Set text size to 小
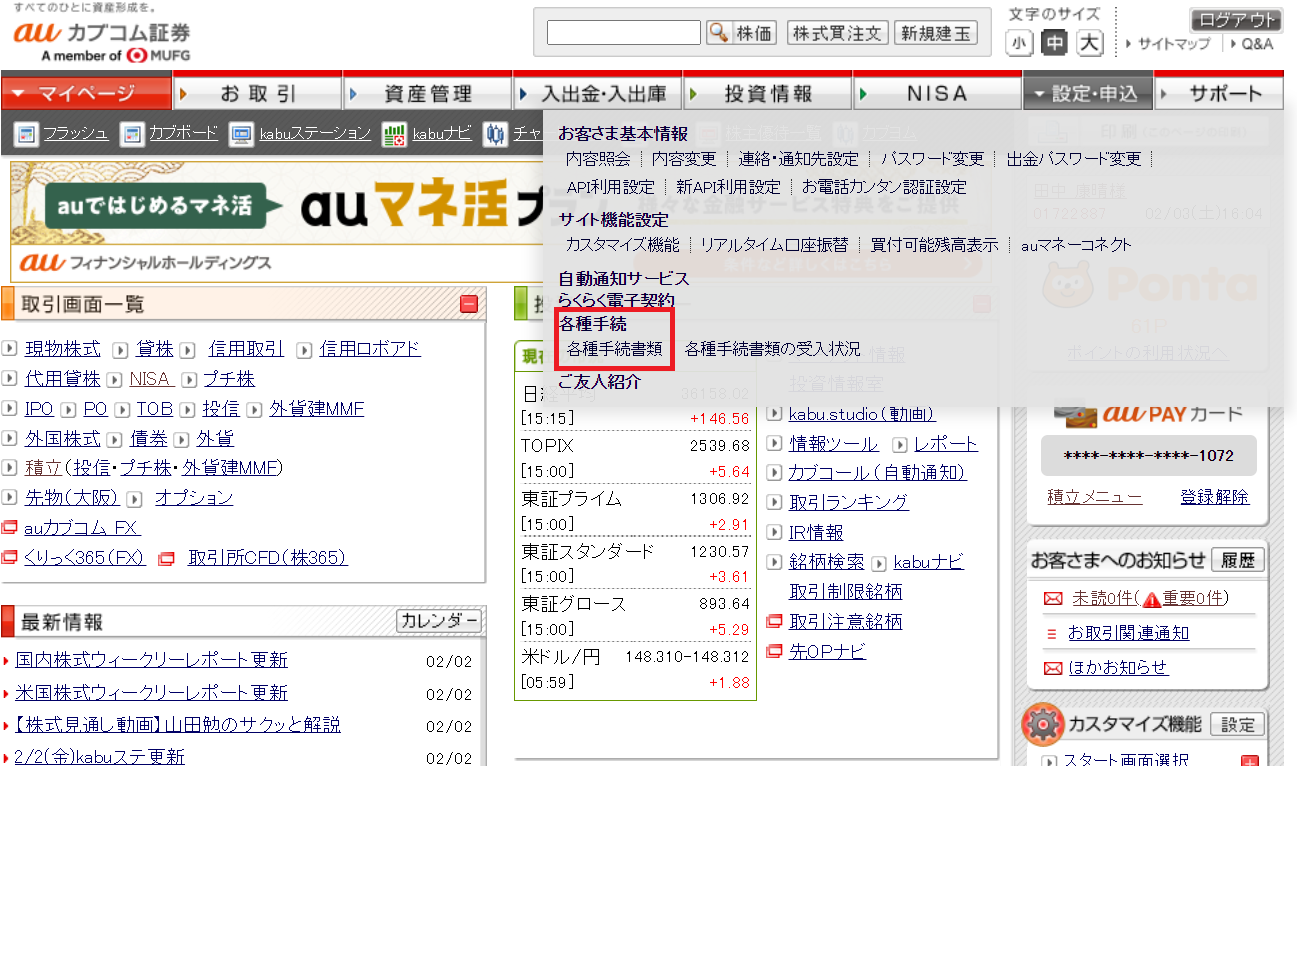 1018,43
